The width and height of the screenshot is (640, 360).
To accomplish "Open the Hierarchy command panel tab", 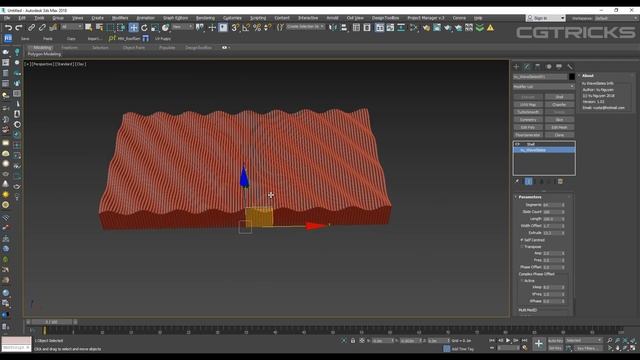I will 538,67.
